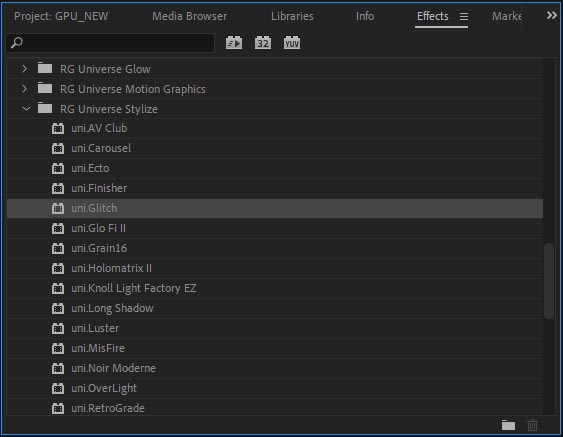Click the effect icon next to uni.RetroGrade
563x437 pixels.
pyautogui.click(x=58, y=408)
